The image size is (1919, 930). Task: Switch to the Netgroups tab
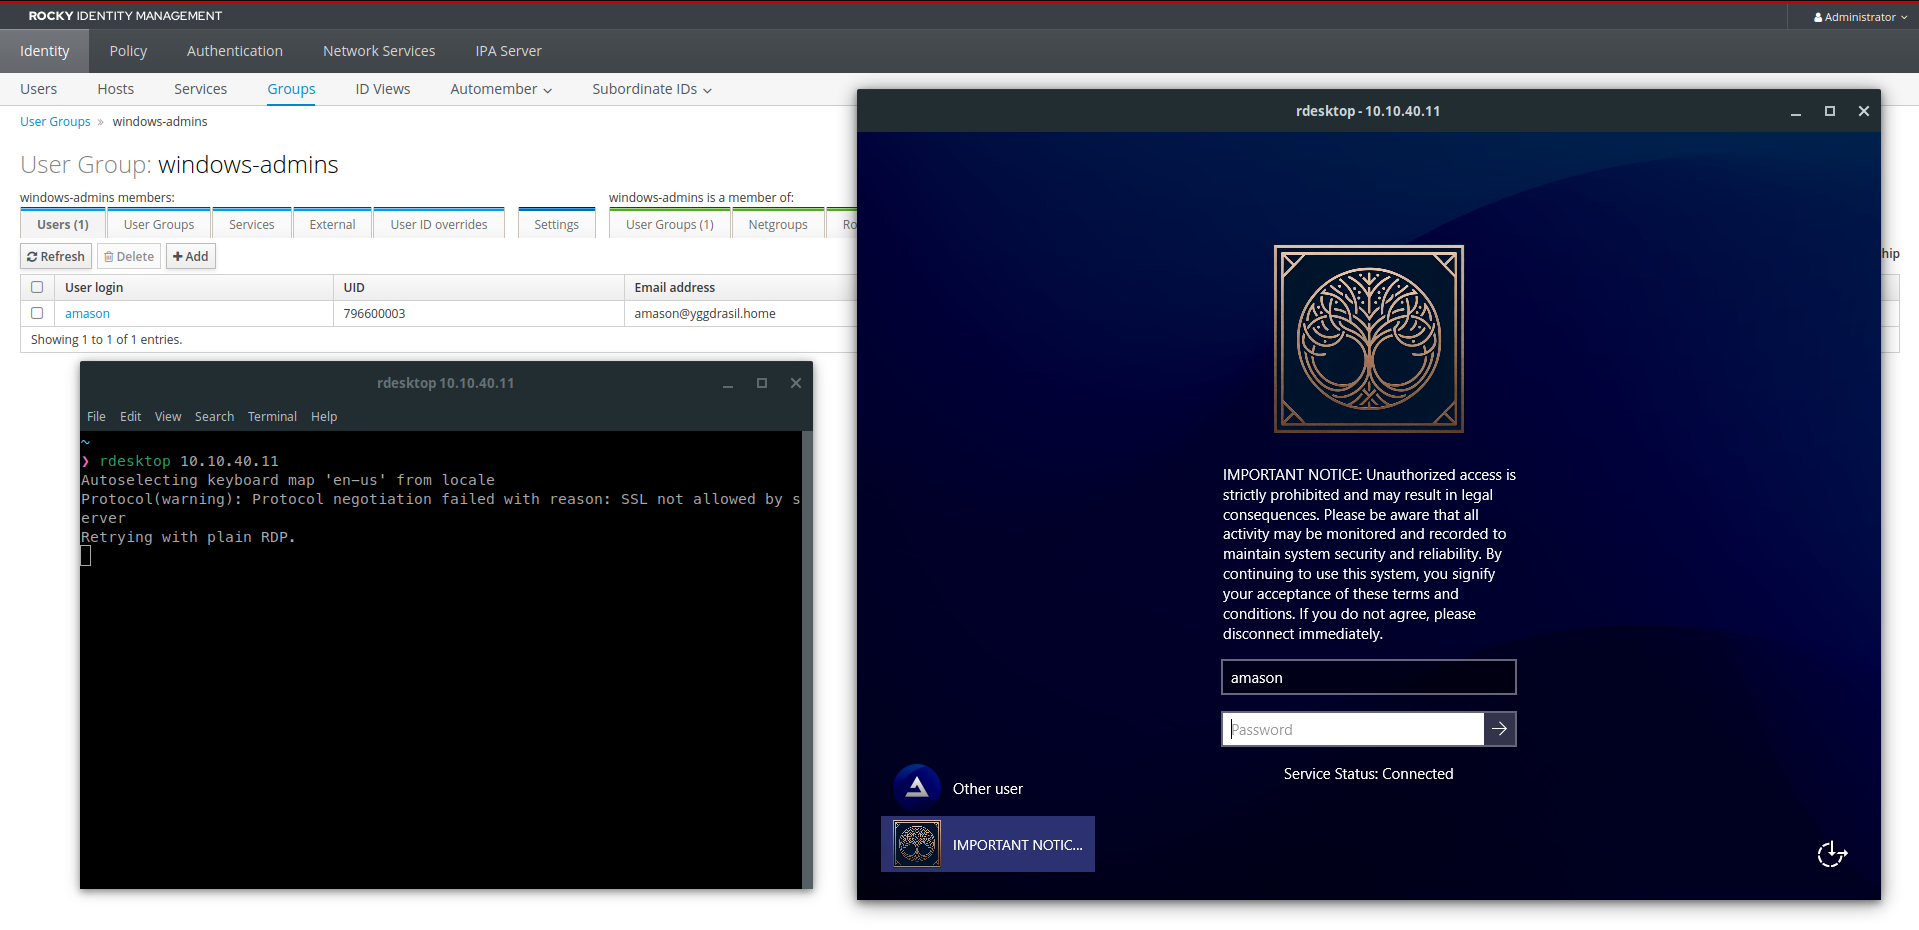tap(778, 224)
